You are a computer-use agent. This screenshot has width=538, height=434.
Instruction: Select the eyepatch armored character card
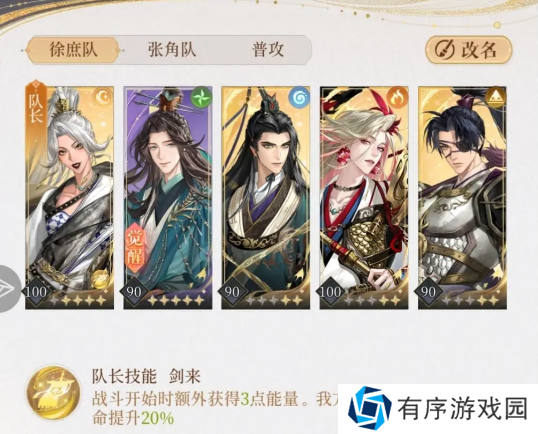click(463, 198)
